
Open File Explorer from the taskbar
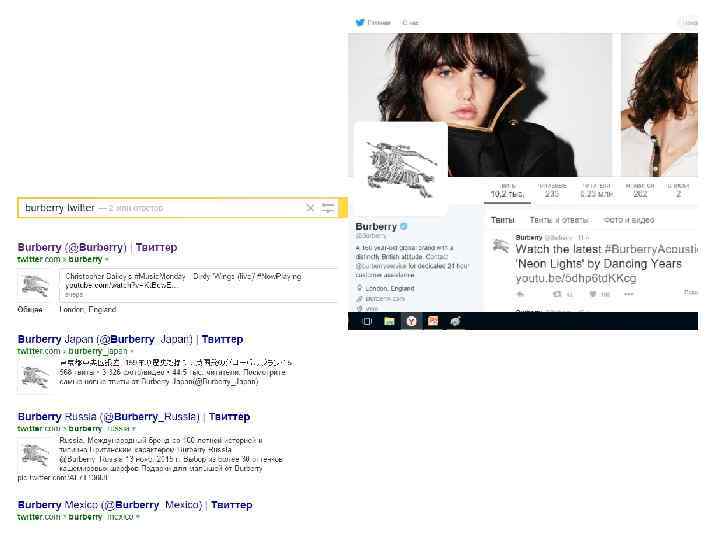[x=389, y=321]
